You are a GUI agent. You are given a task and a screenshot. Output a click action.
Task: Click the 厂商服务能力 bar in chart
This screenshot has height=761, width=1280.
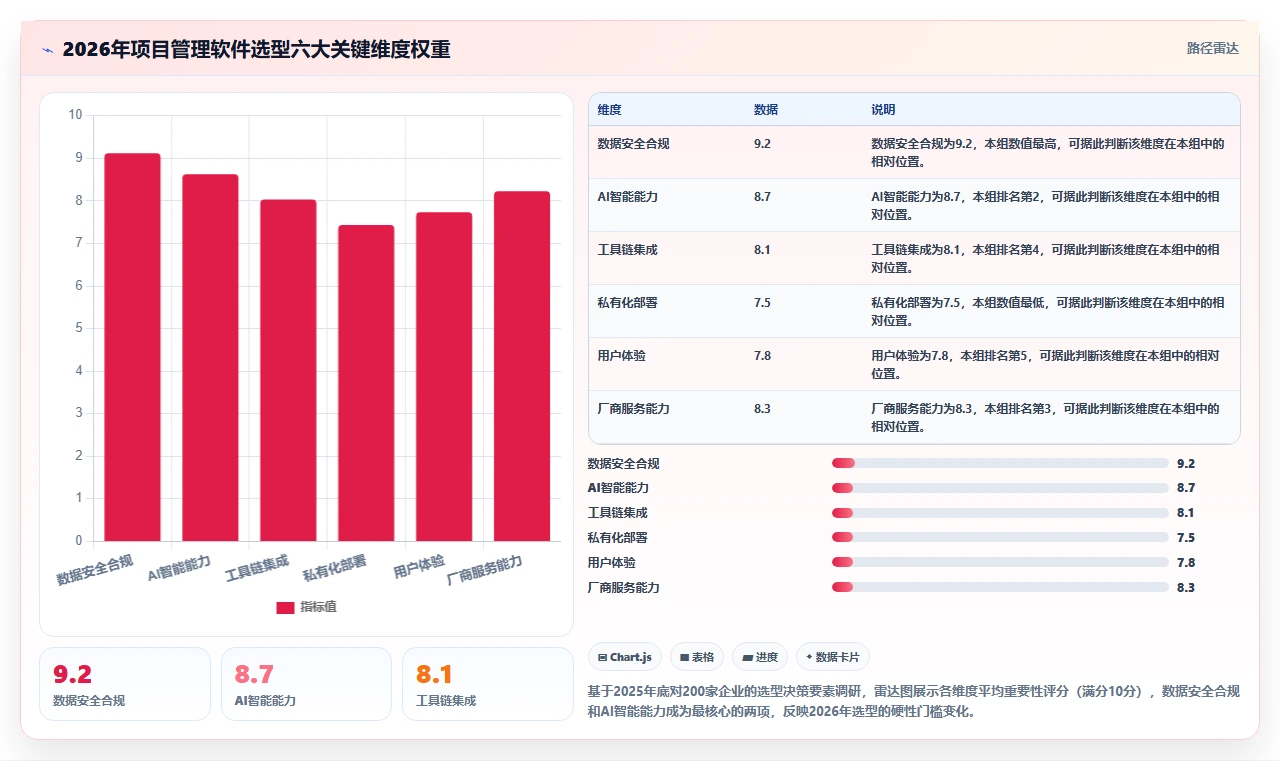(522, 366)
